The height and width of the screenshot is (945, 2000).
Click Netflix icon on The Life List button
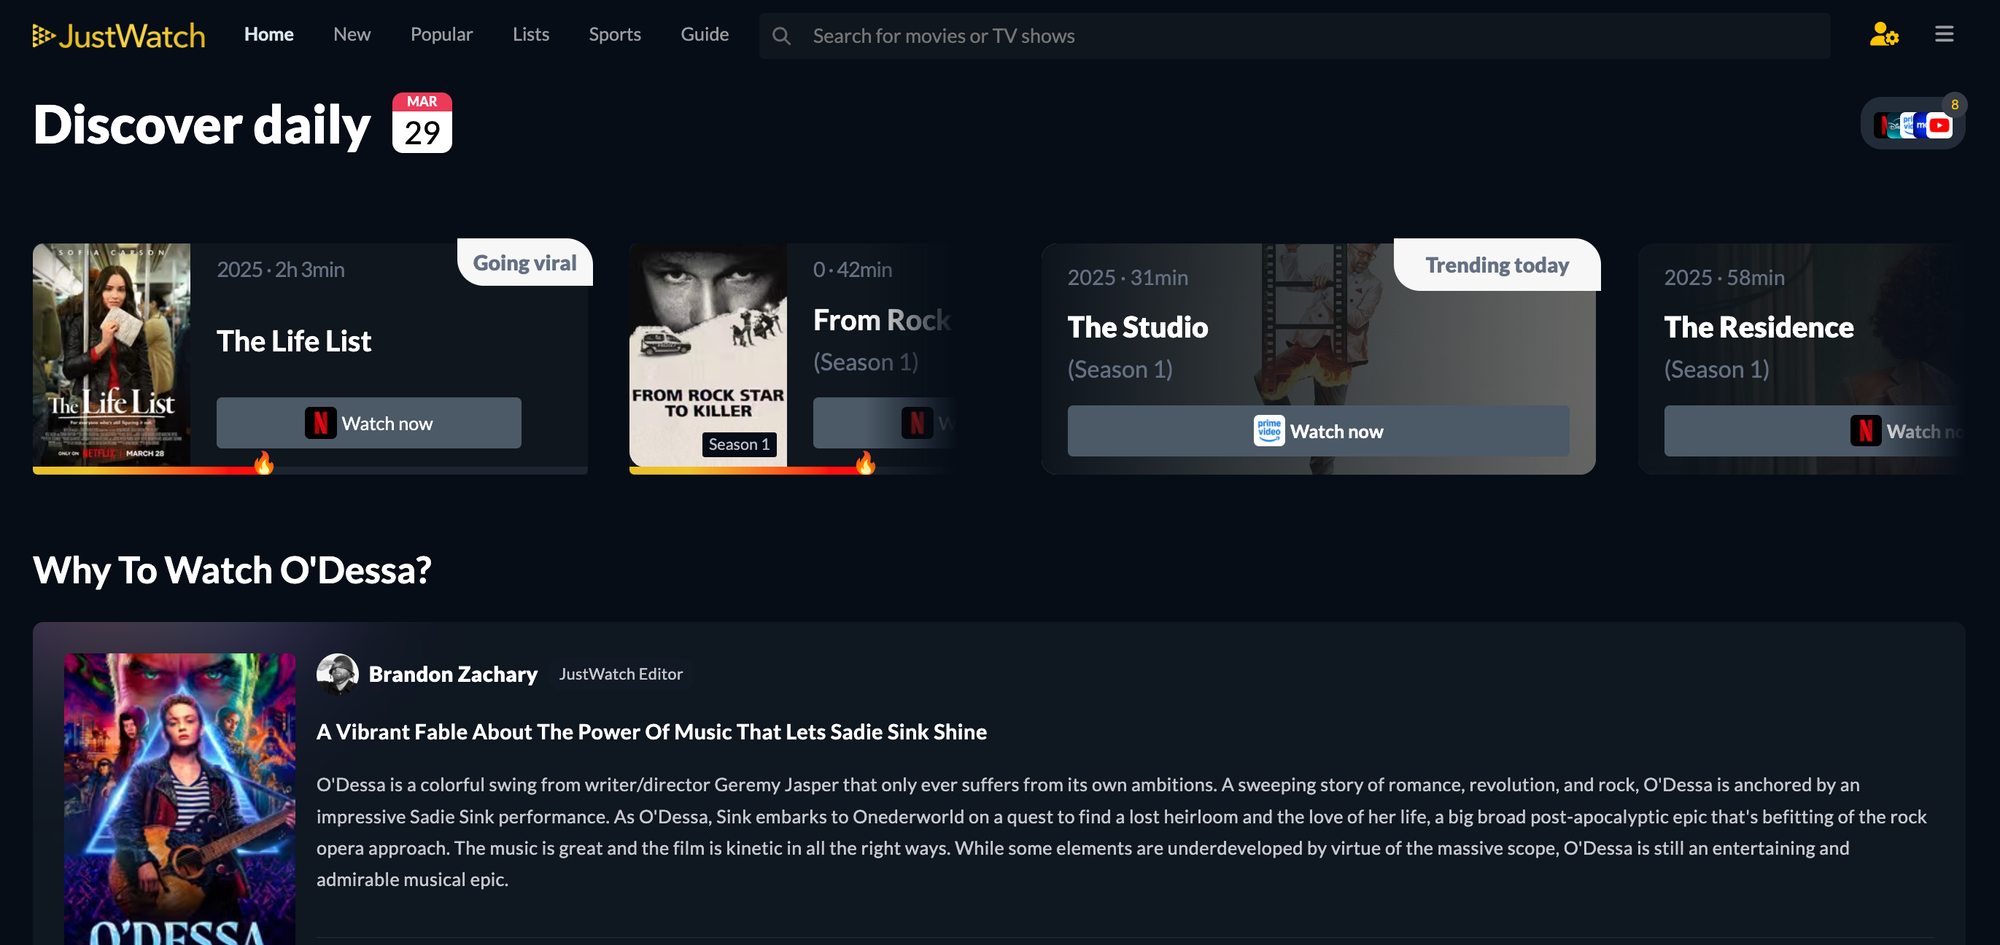[320, 423]
